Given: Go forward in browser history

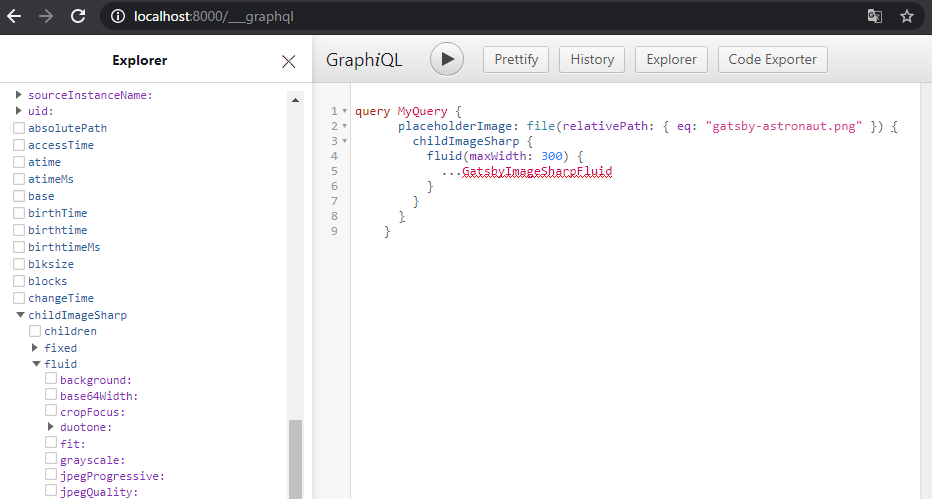Looking at the screenshot, I should 46,16.
